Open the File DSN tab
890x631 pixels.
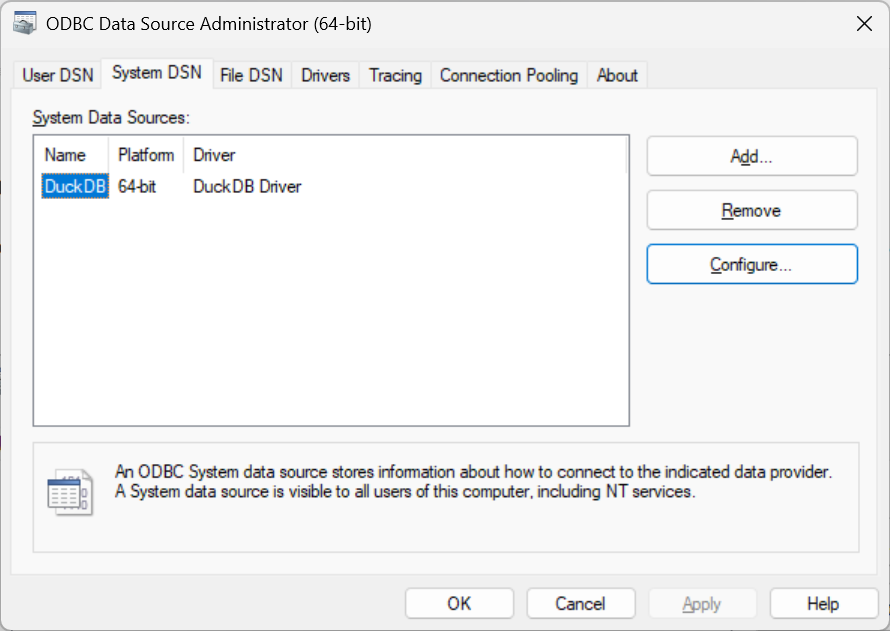(x=251, y=74)
